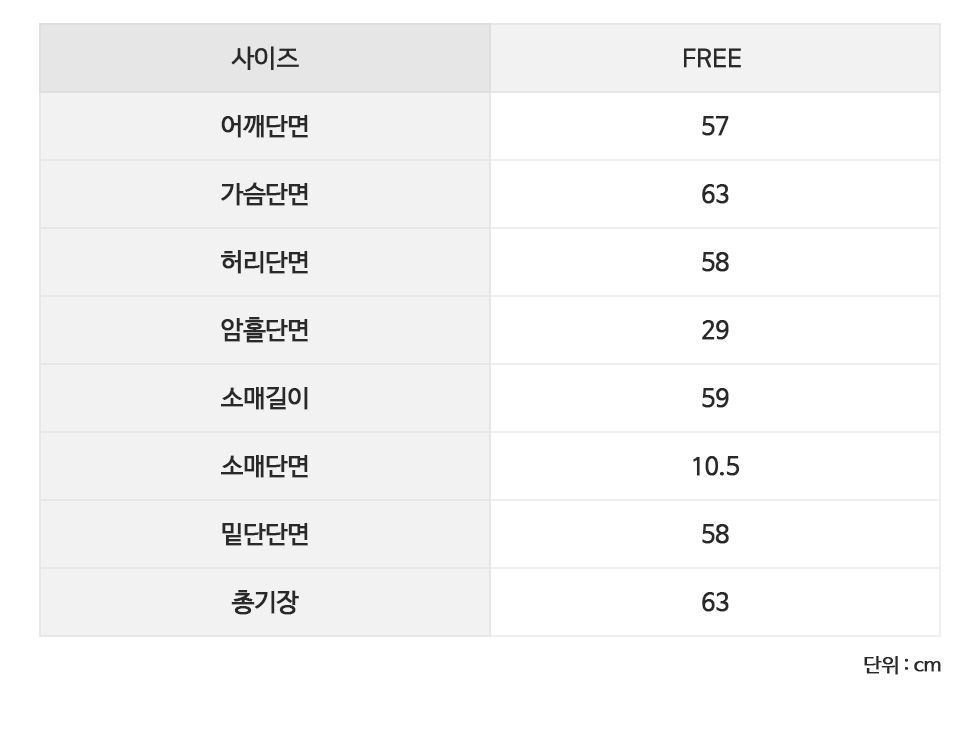Click the sleeve width value 10.5
Viewport: 980px width, 734px height.
point(715,467)
